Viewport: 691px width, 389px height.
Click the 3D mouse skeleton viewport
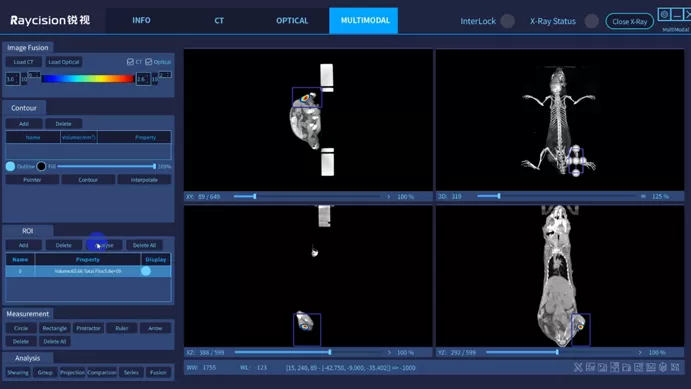click(x=560, y=120)
